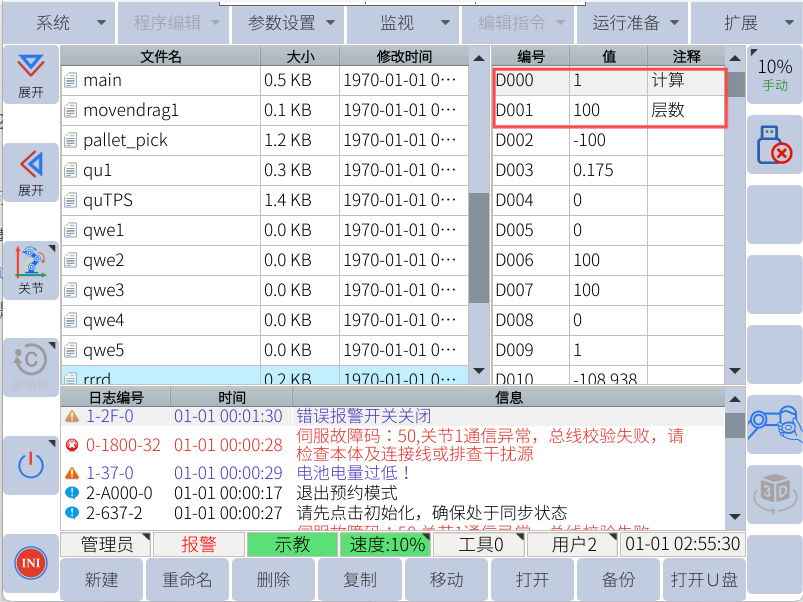Click the document icon beside pallet_pick
The image size is (803, 602).
[70, 141]
